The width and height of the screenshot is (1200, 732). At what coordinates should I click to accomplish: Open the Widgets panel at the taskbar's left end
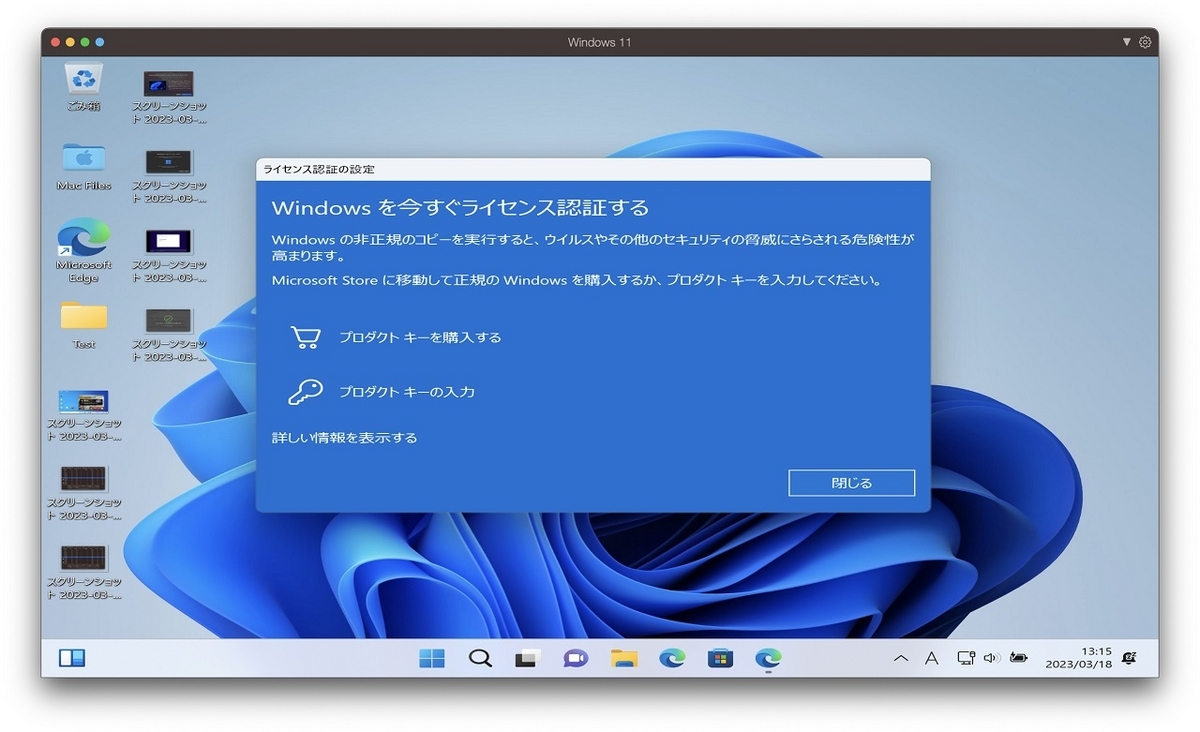click(x=72, y=658)
